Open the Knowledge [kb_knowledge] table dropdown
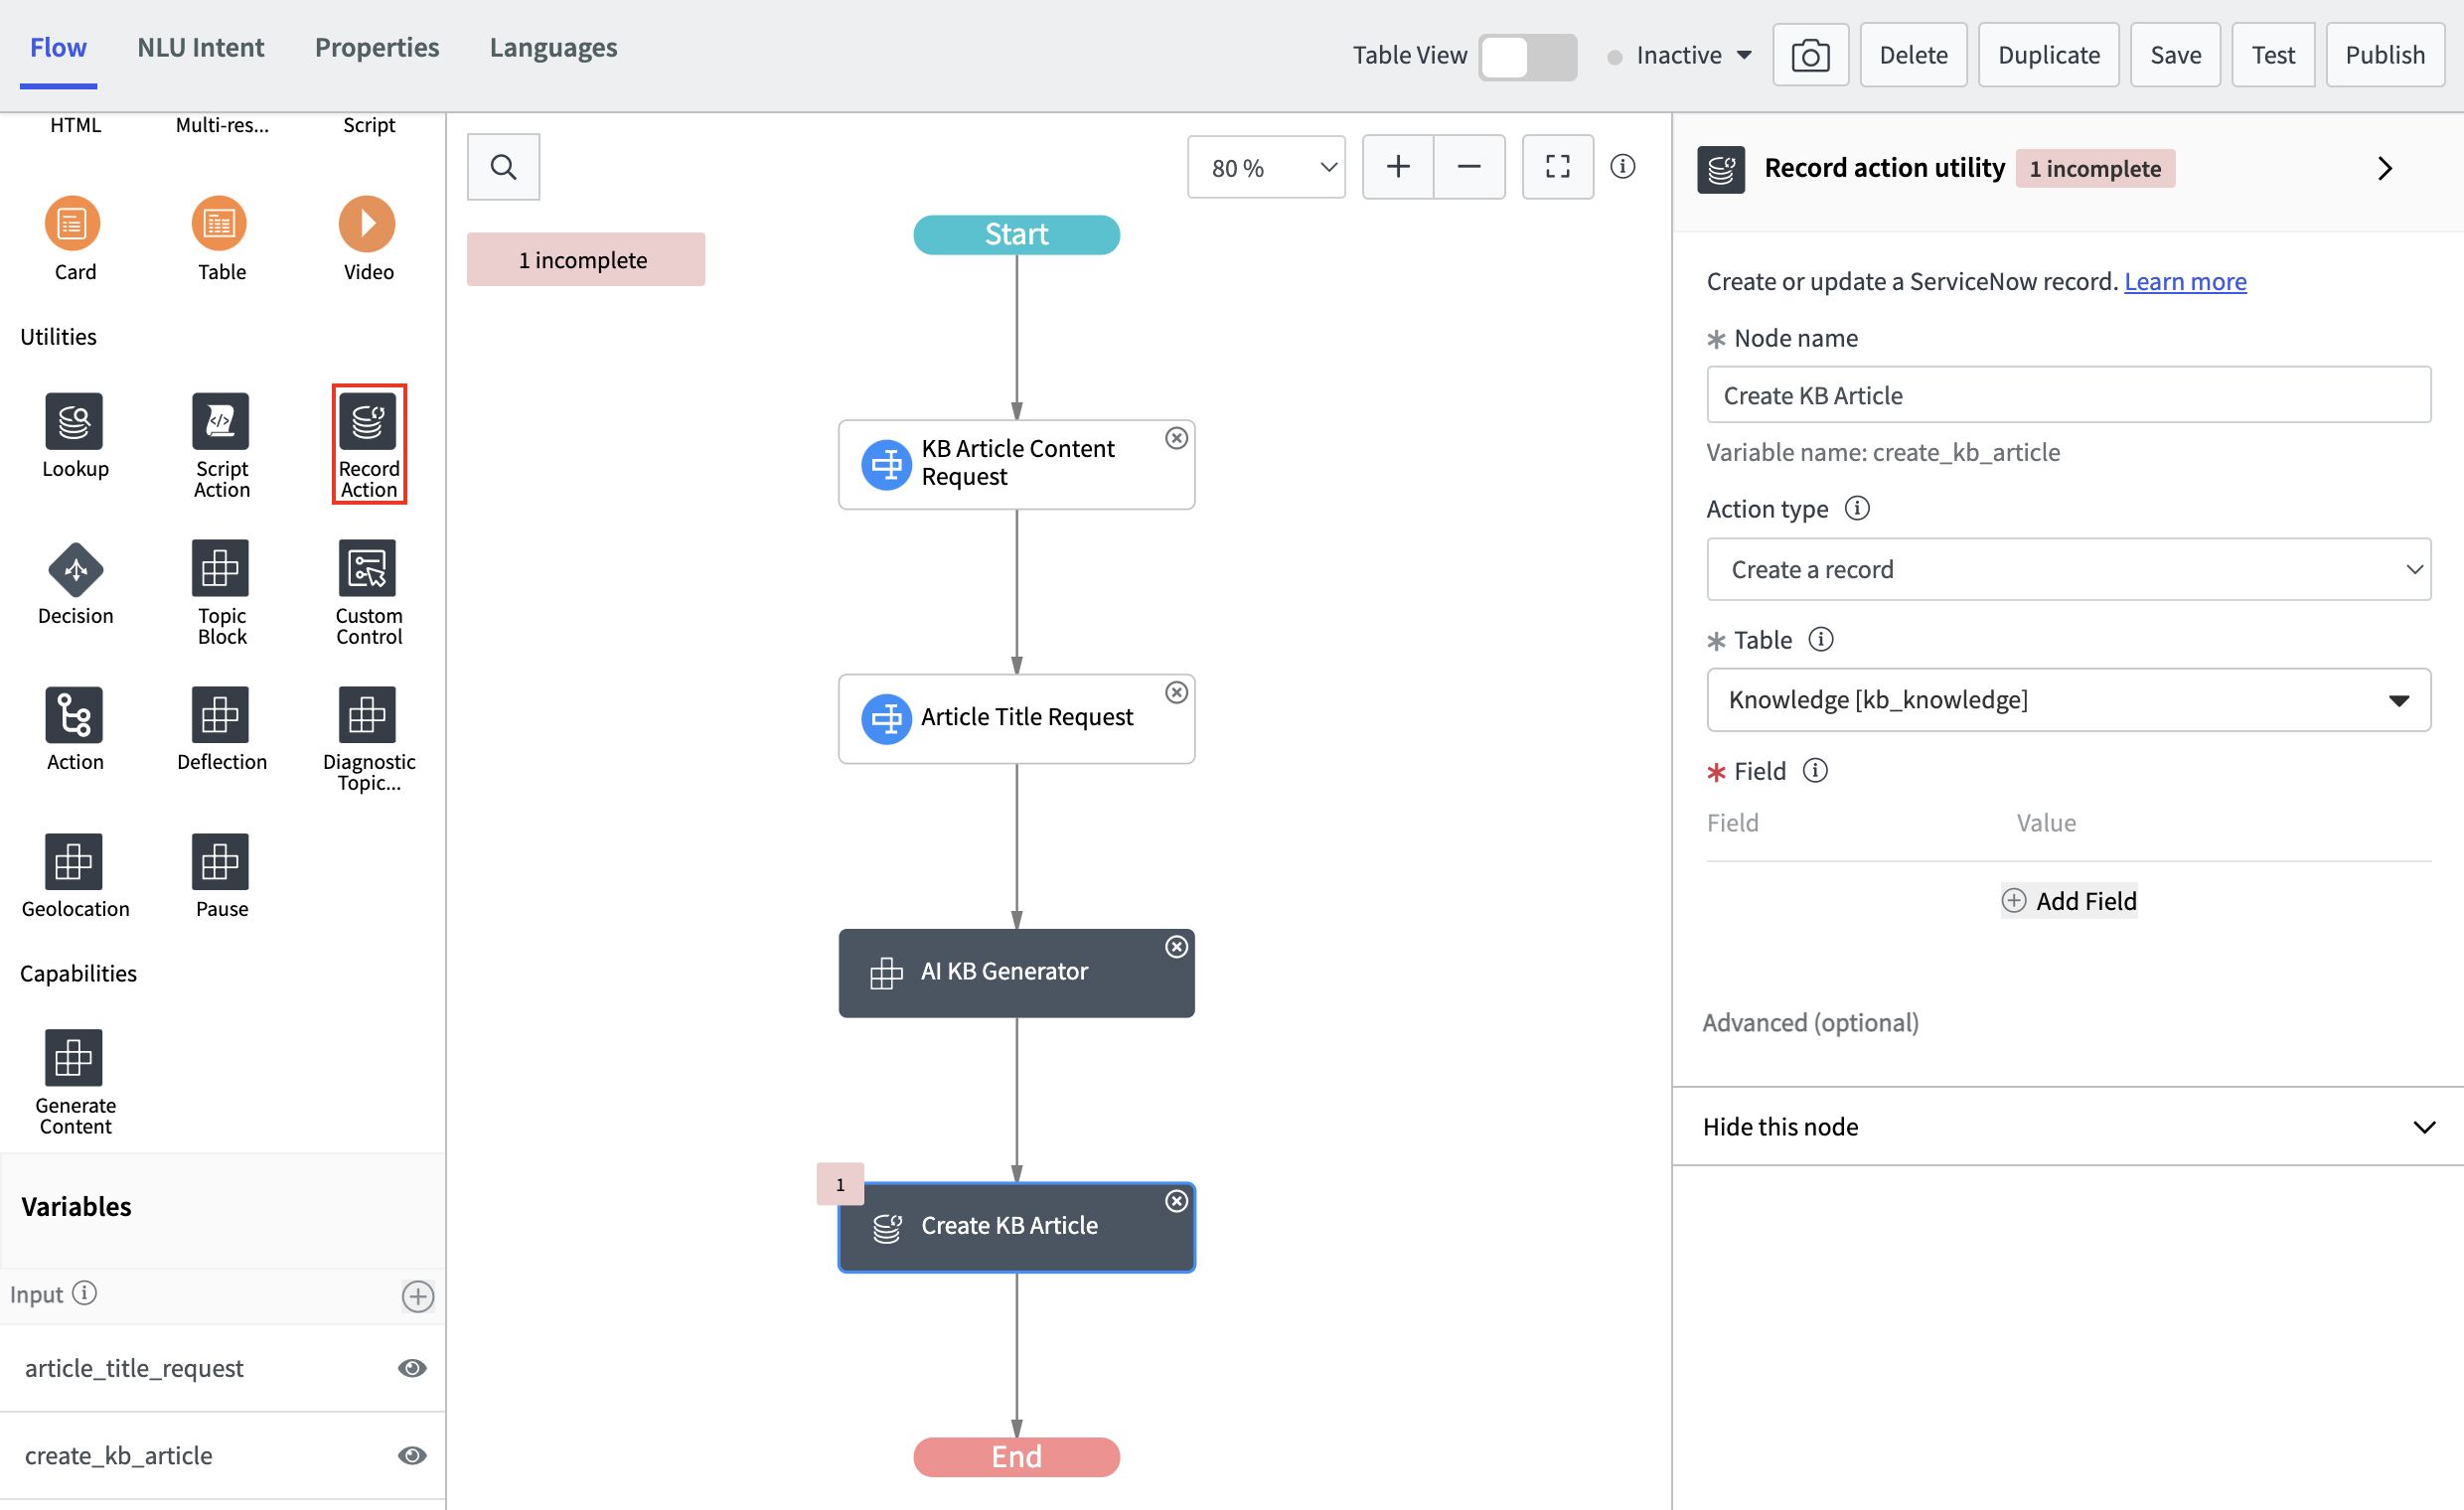The image size is (2464, 1510). click(2068, 699)
